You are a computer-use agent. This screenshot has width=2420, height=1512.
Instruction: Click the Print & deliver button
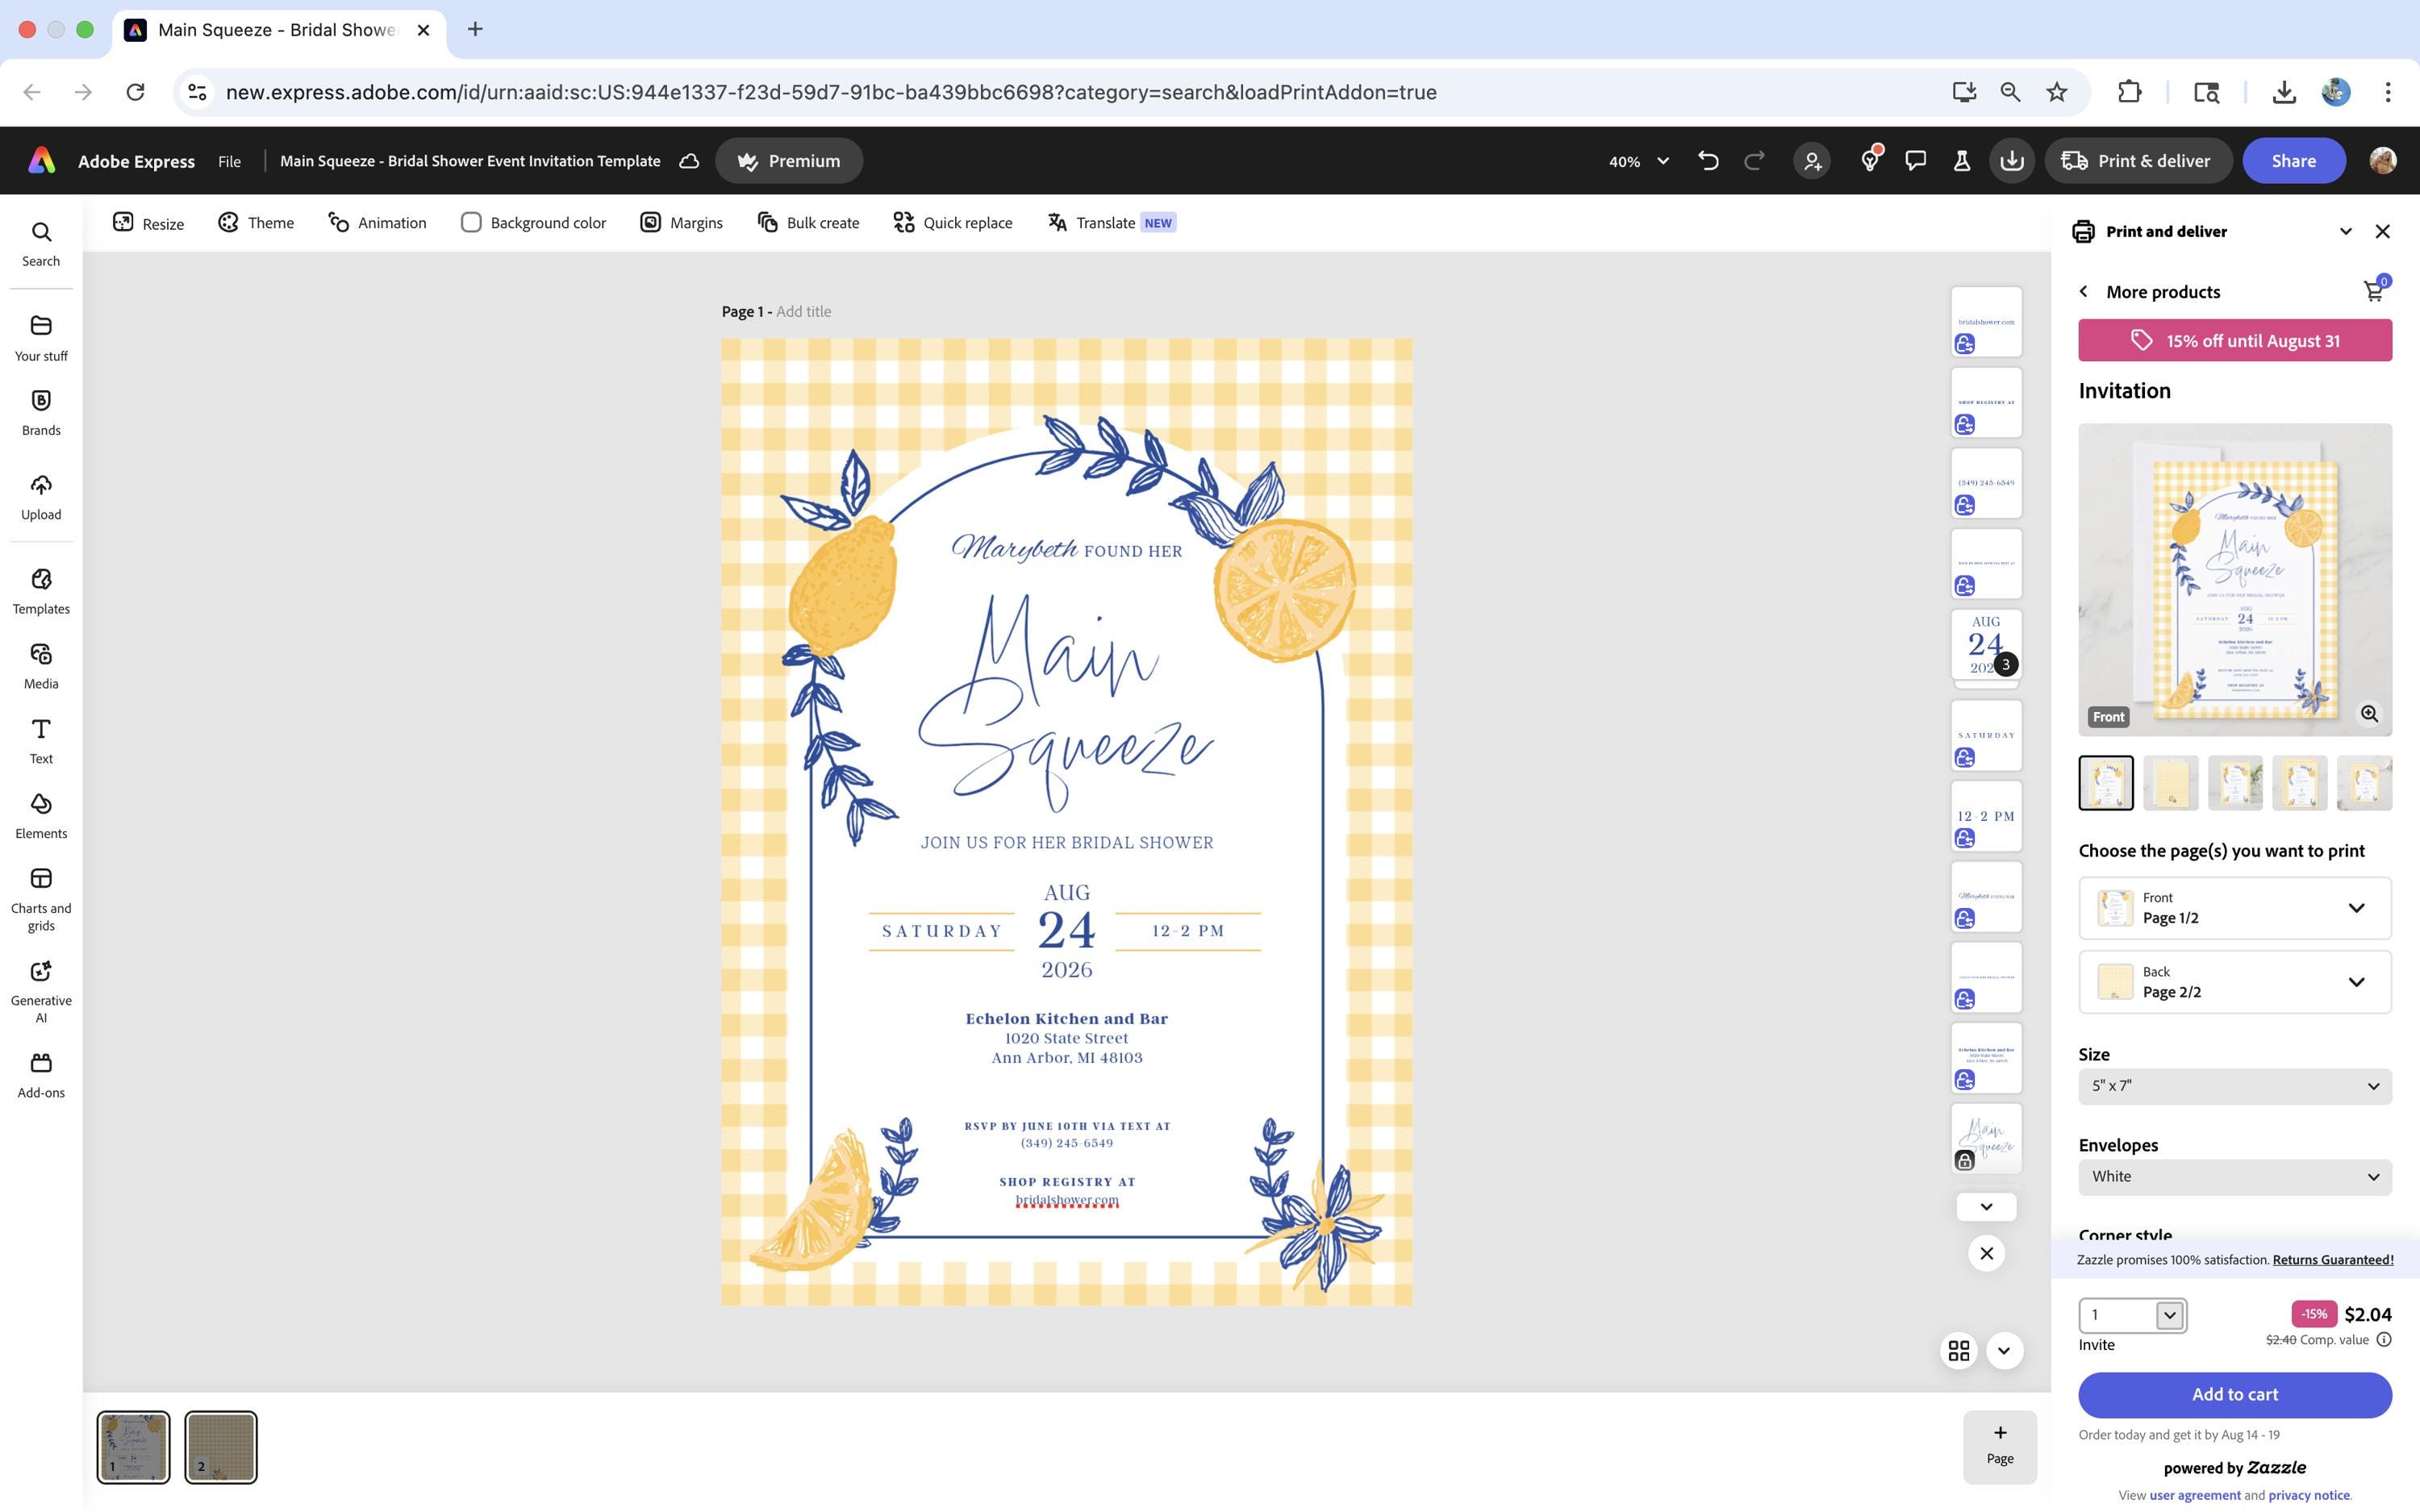click(2138, 161)
